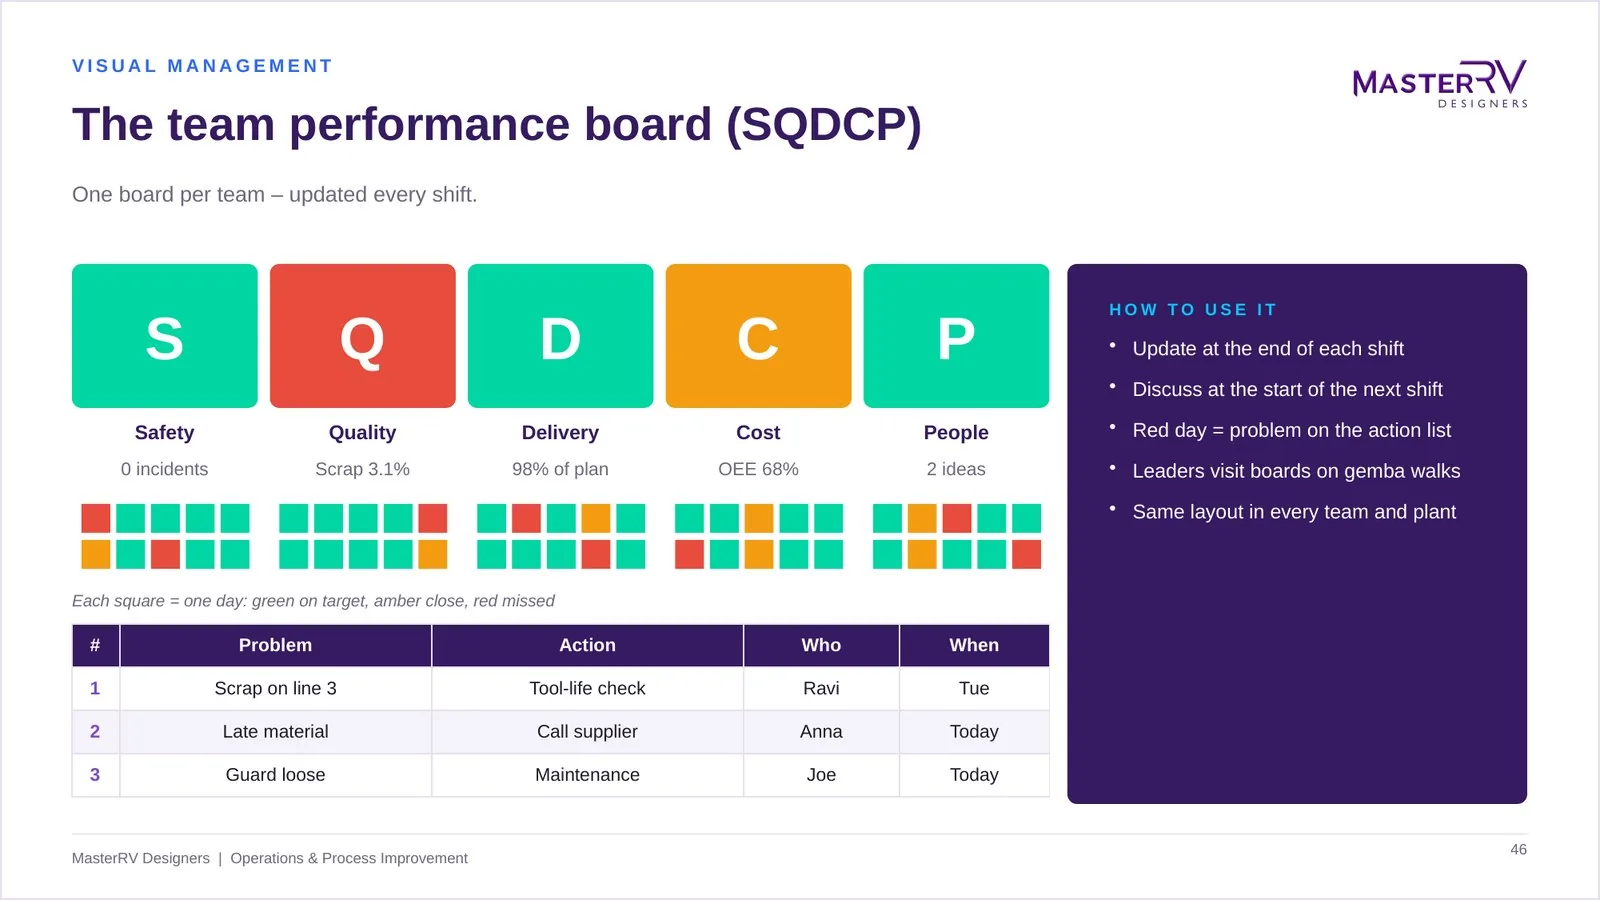
Task: Select bullet 'Red day = problem on the action list'
Action: pos(1292,431)
